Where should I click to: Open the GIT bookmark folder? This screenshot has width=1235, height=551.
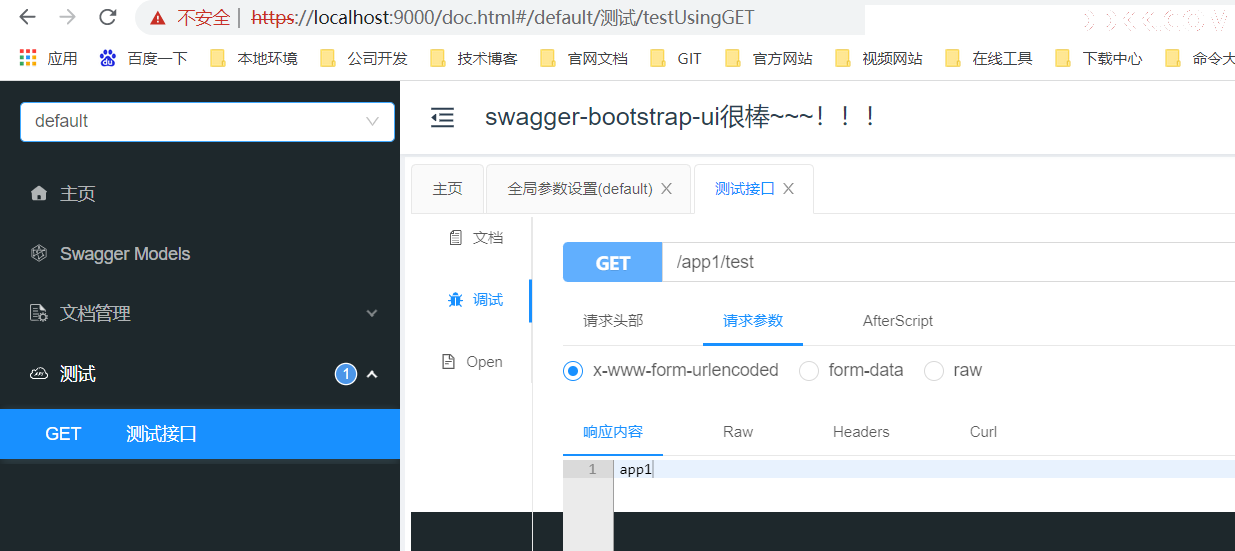676,58
